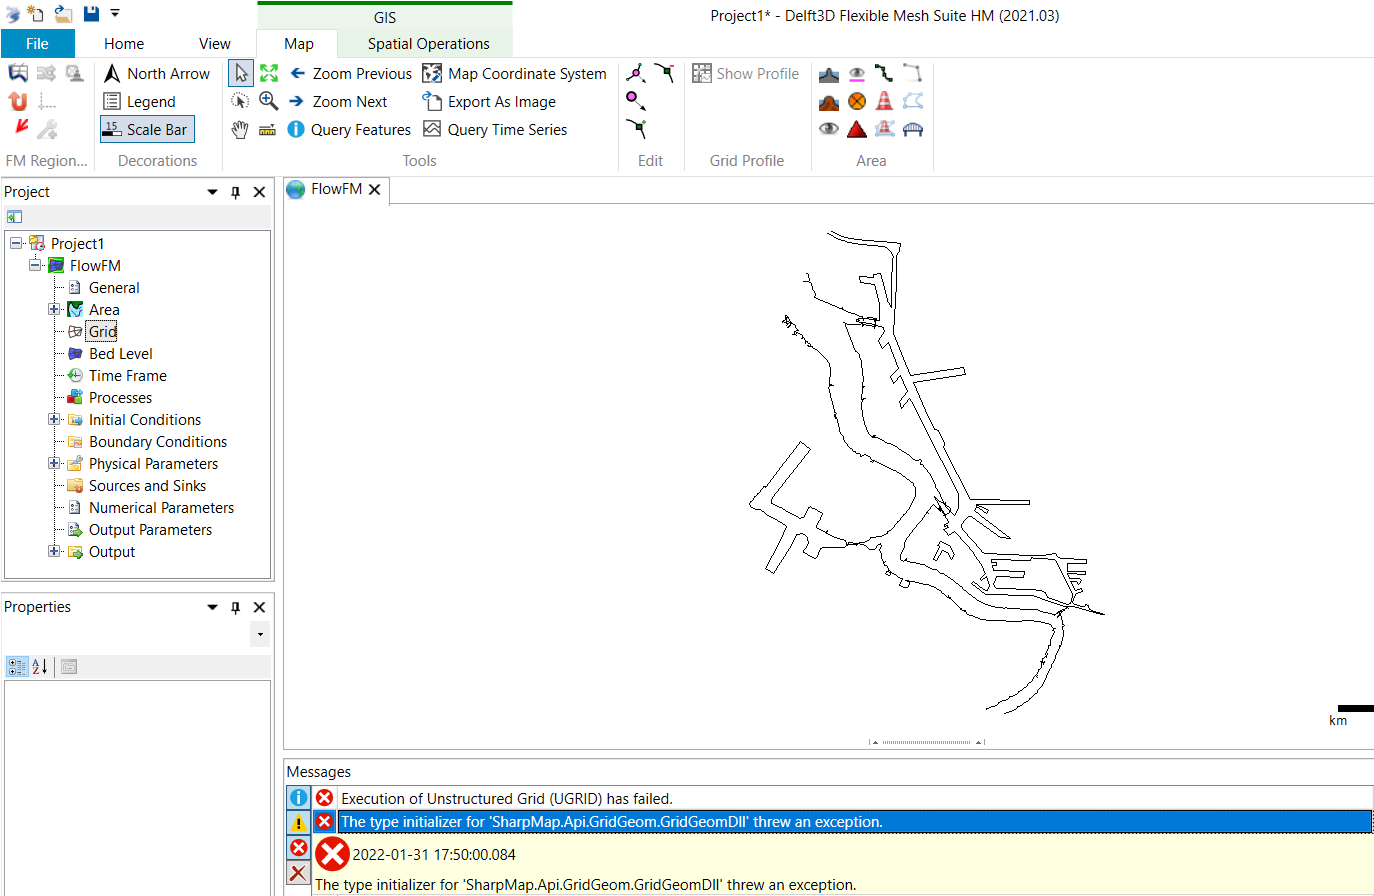Select the bridge icon in Area group
Viewport: 1374px width, 896px height.
(x=912, y=129)
